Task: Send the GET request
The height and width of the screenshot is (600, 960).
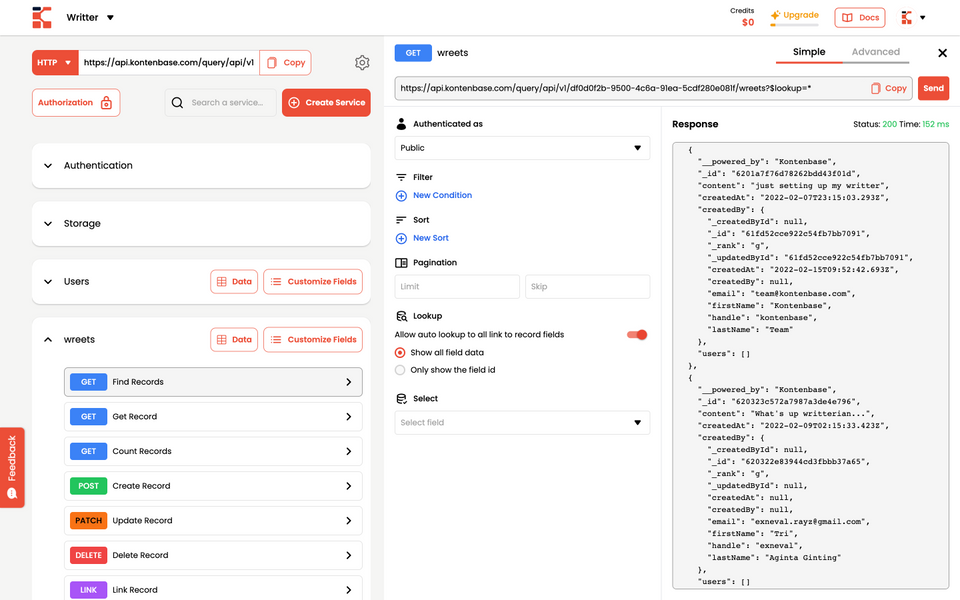Action: [x=933, y=88]
